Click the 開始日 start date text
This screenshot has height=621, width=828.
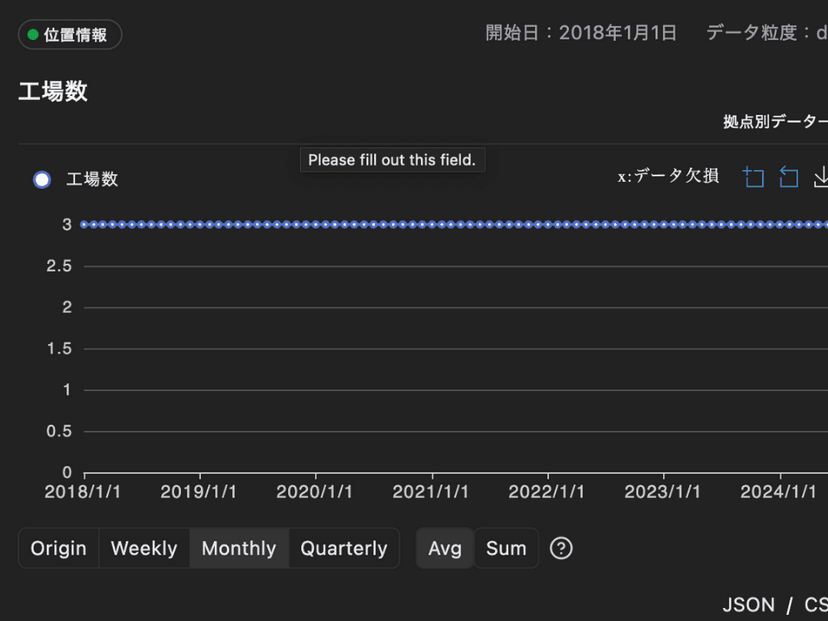click(x=581, y=33)
